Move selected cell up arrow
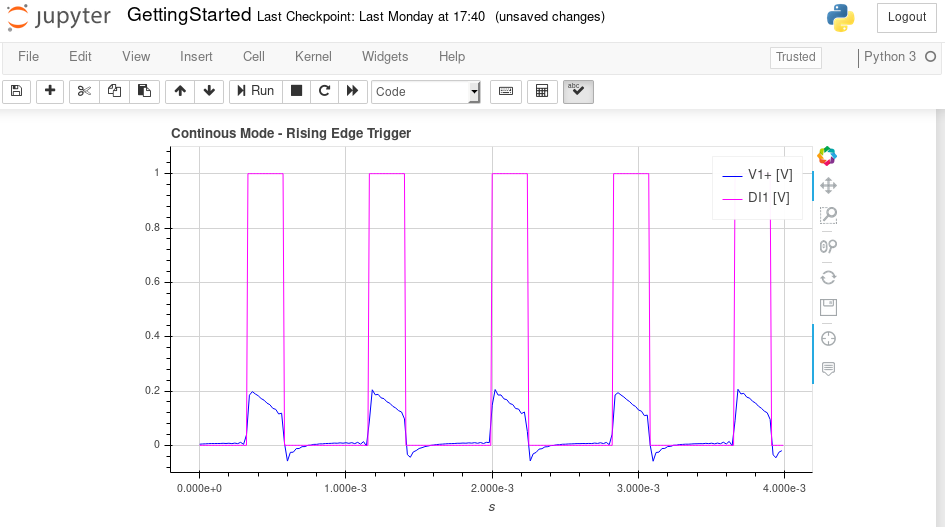Viewport: 945px width, 527px height. tap(180, 92)
